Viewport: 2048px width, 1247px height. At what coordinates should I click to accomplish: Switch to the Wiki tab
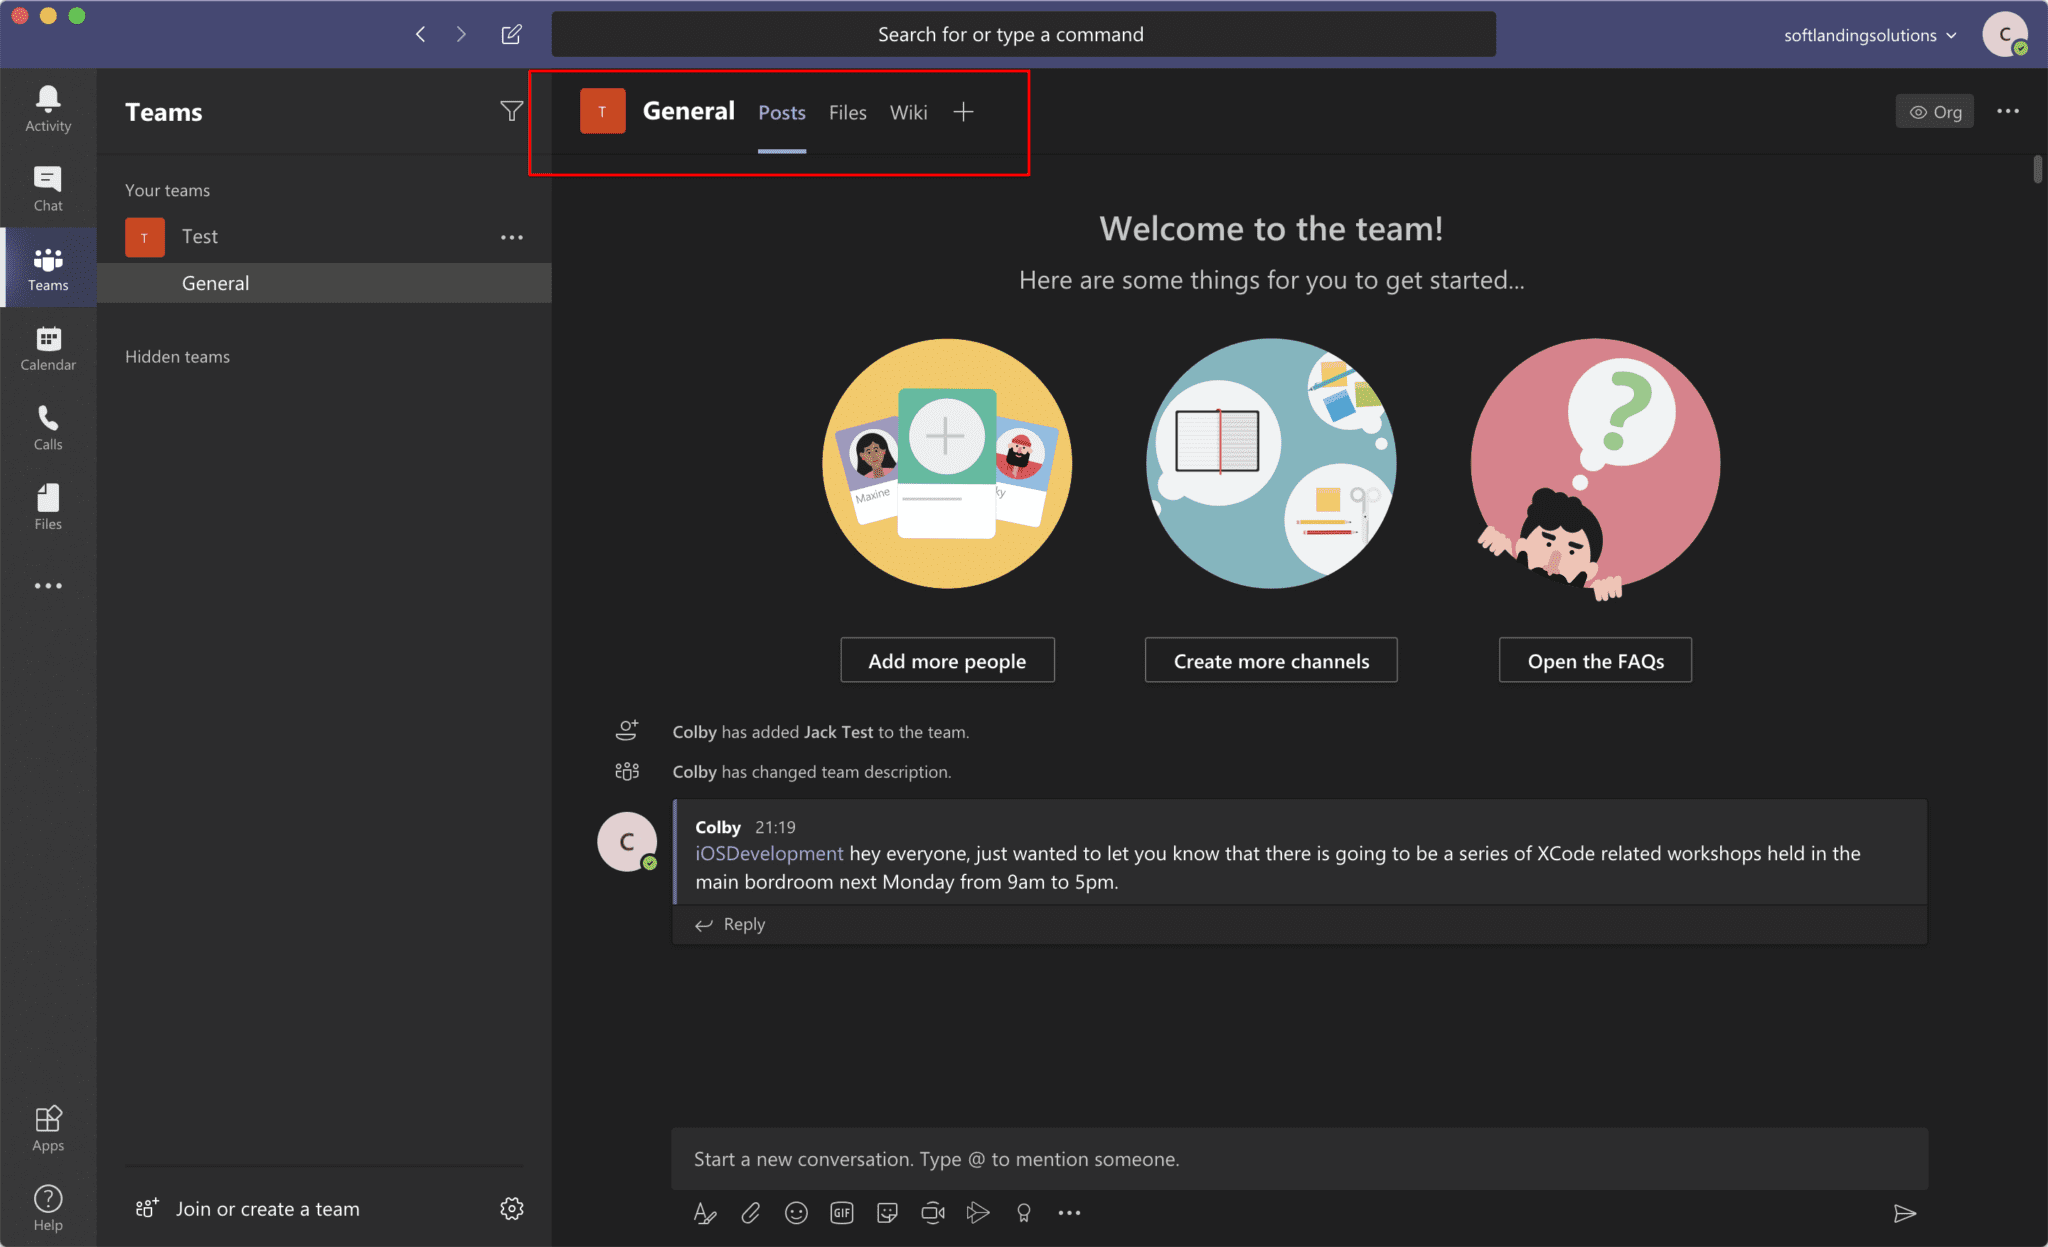click(908, 112)
